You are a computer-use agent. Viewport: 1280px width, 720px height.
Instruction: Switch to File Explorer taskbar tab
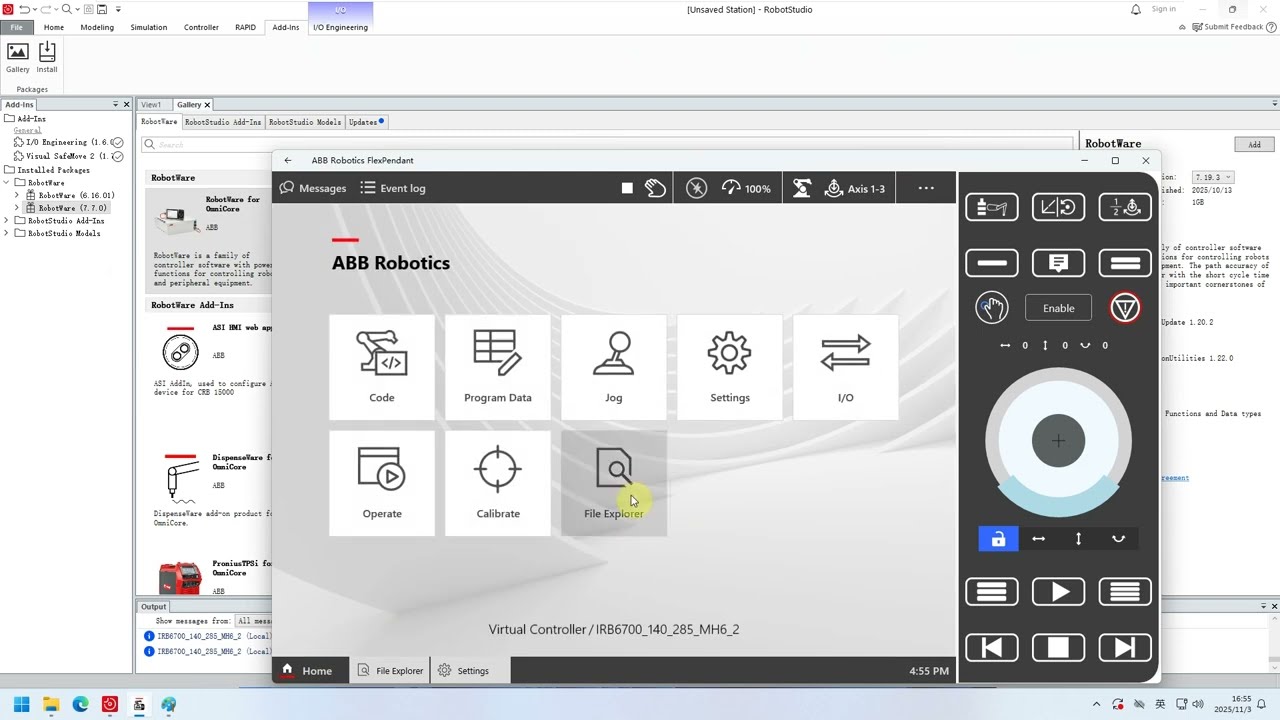tap(390, 670)
